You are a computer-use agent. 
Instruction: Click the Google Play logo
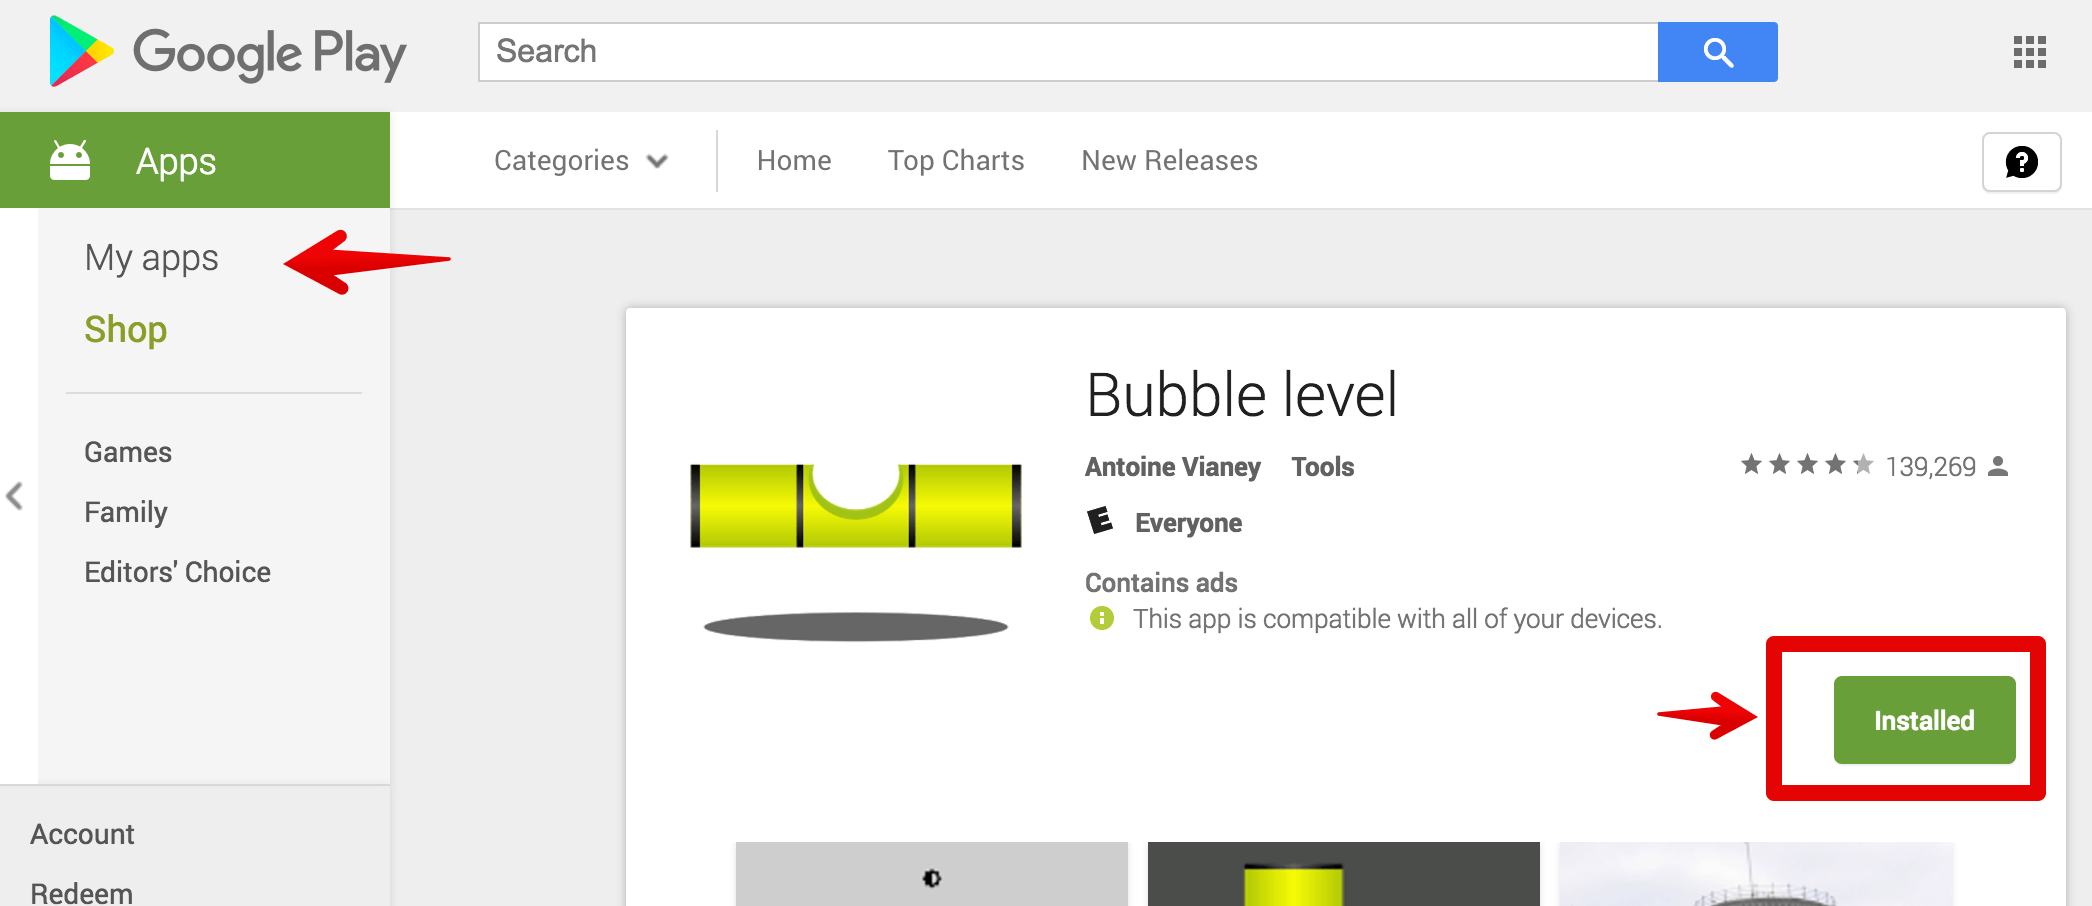click(x=227, y=52)
